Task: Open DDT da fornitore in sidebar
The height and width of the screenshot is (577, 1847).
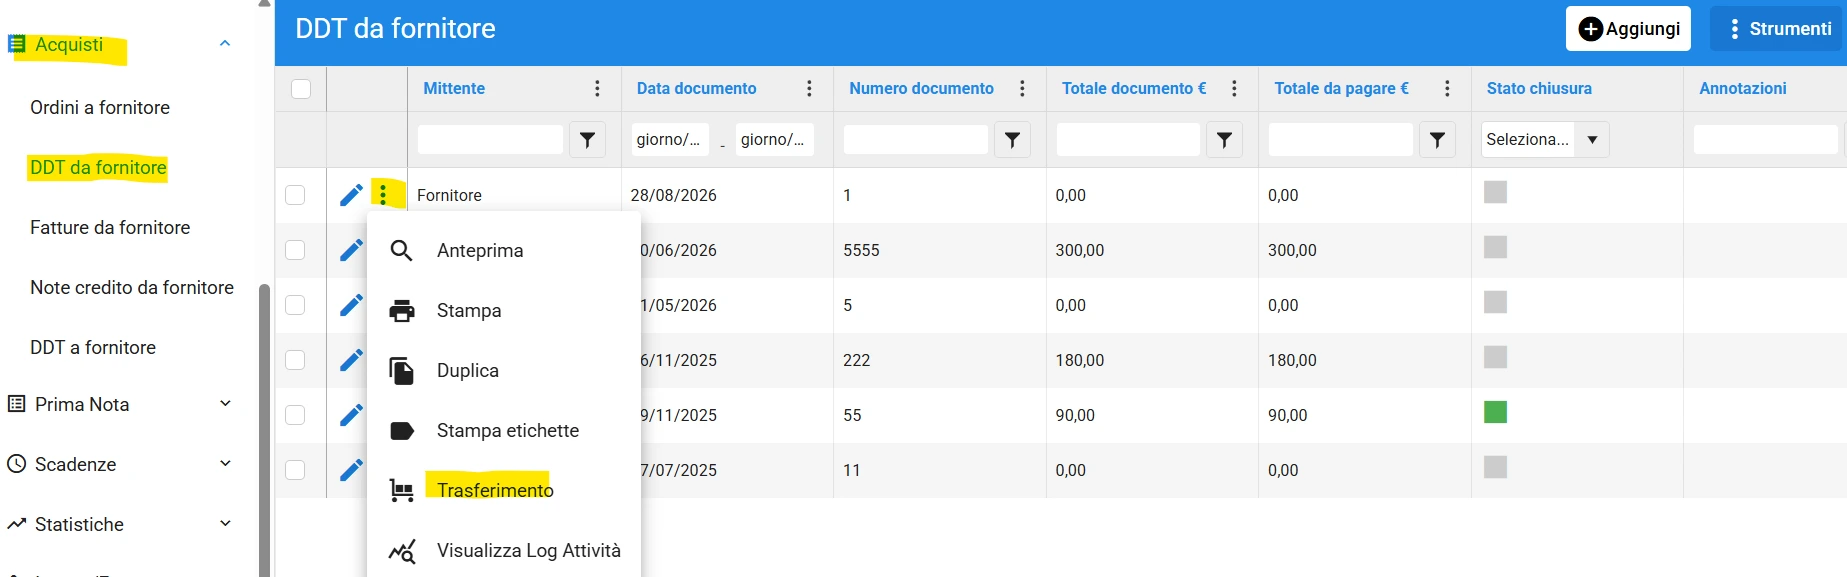Action: tap(98, 168)
